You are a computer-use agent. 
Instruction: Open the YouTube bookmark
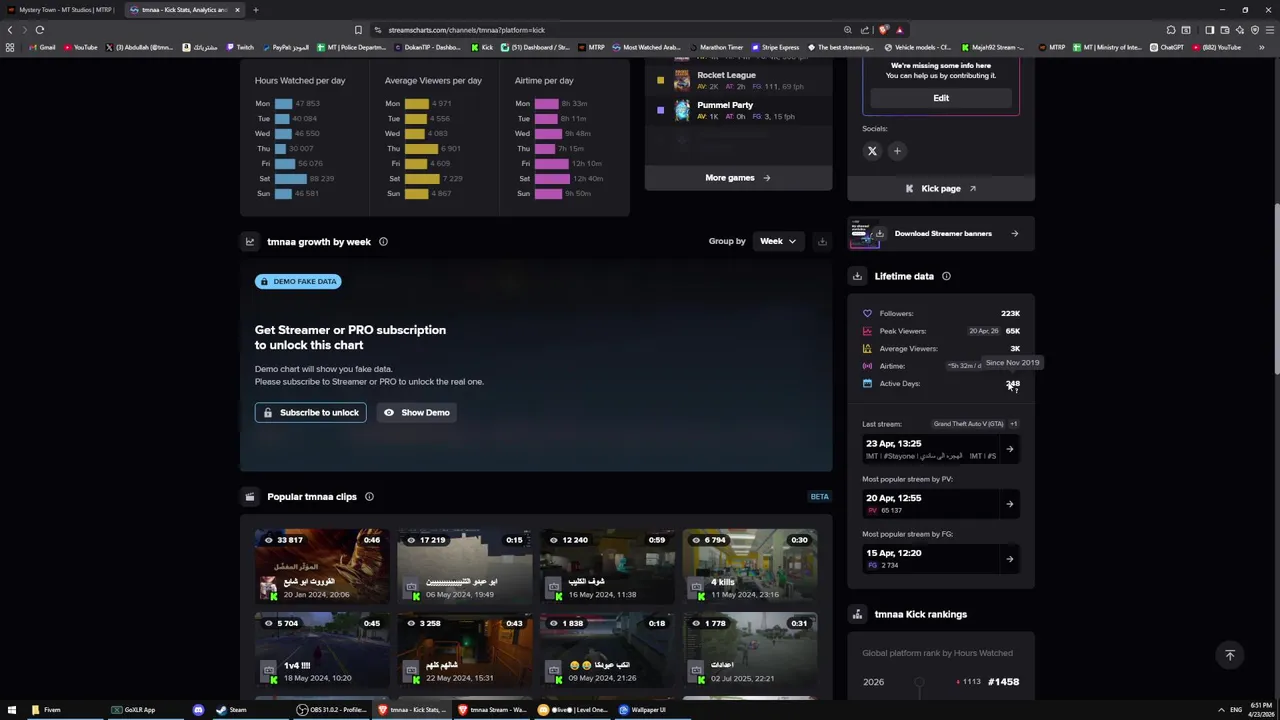click(x=81, y=47)
